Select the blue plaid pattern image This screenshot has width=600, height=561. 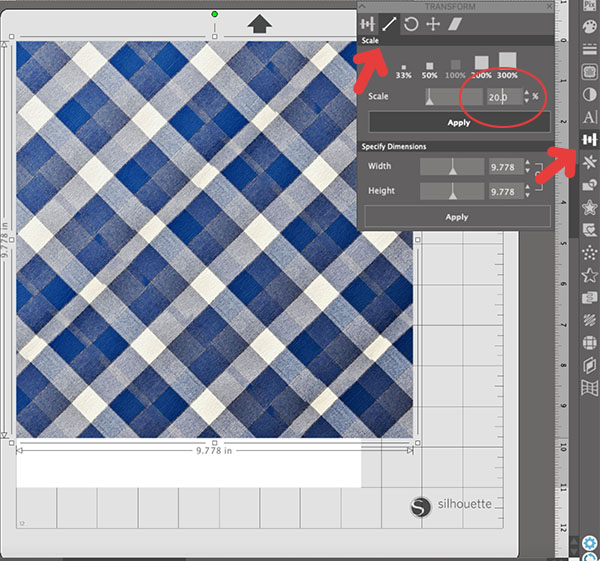click(x=214, y=240)
